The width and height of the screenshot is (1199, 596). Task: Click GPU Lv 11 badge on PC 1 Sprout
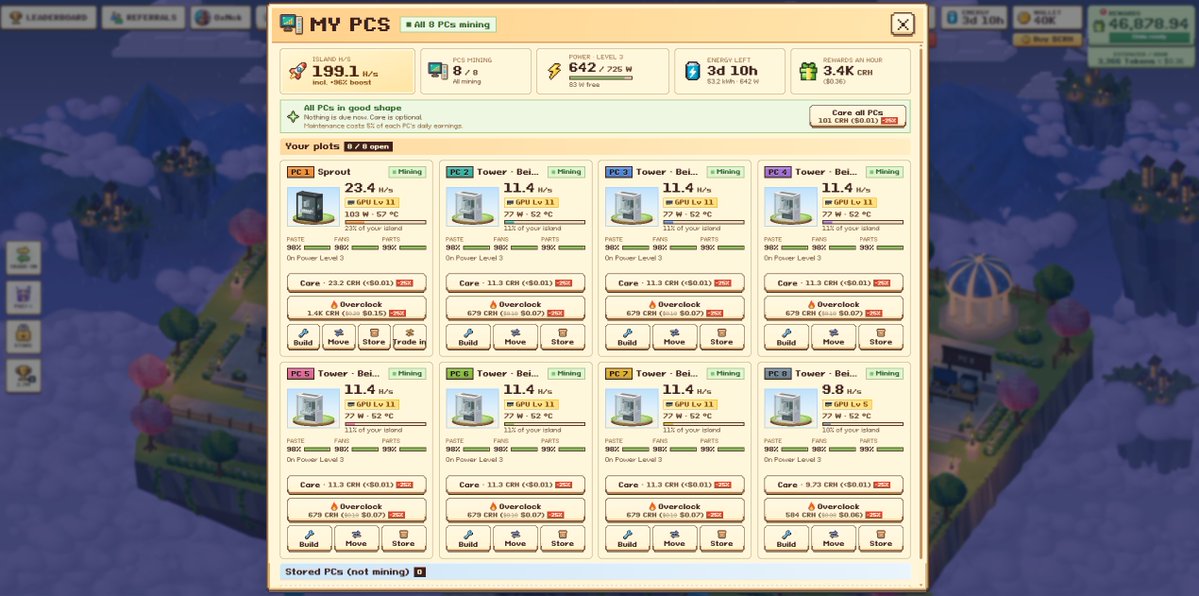(x=372, y=202)
